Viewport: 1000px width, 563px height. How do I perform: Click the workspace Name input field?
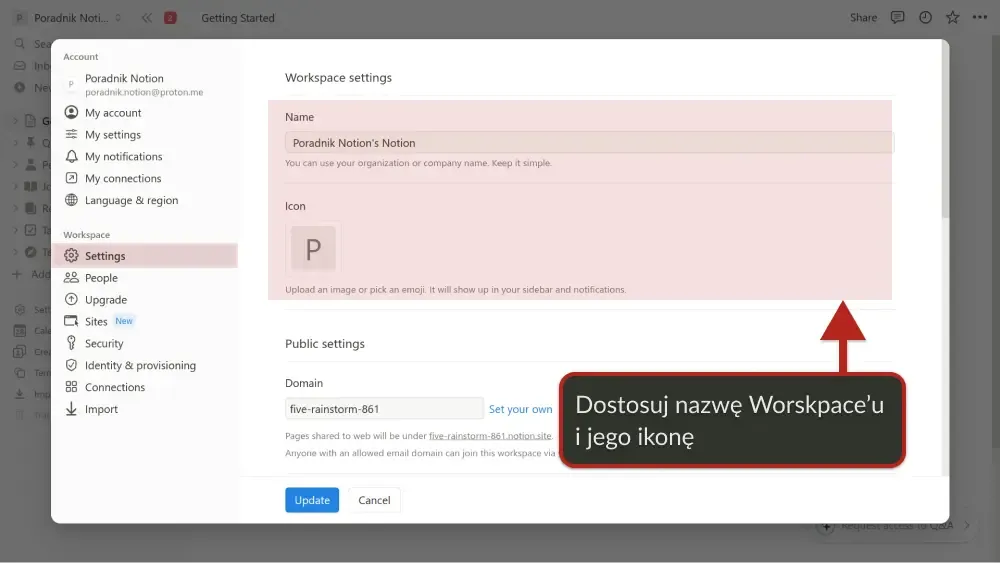[589, 143]
